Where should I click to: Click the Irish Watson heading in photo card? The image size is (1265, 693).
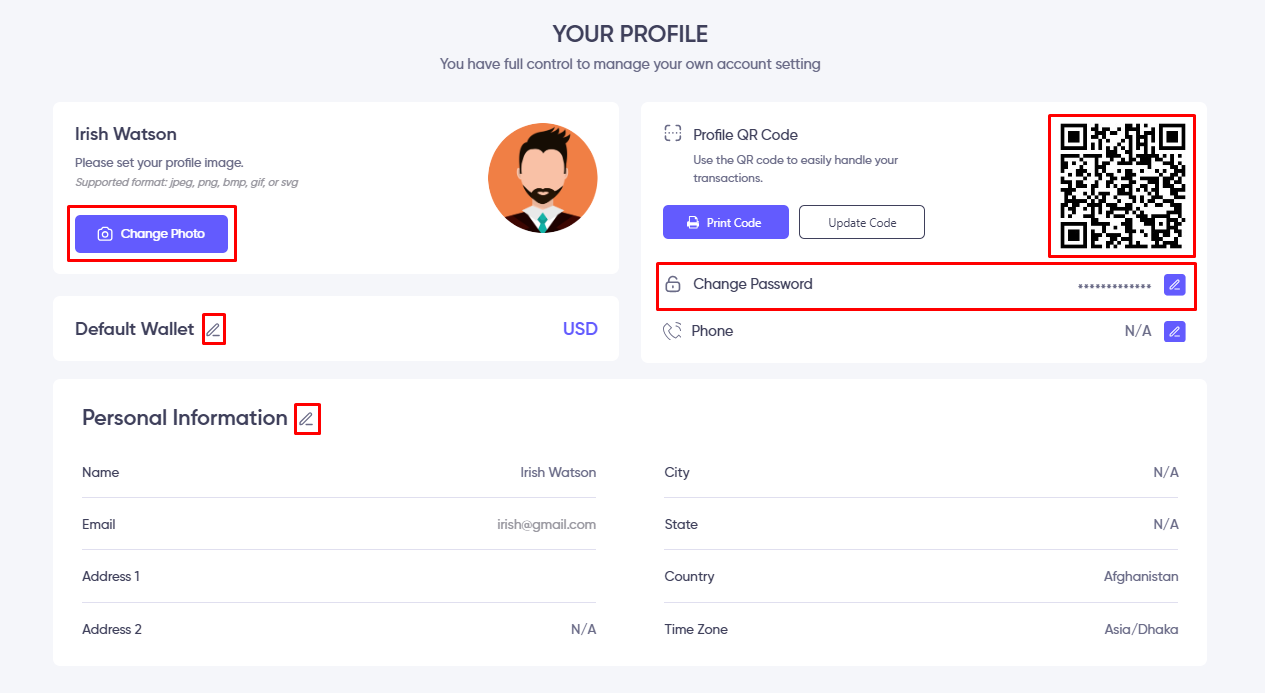point(126,134)
